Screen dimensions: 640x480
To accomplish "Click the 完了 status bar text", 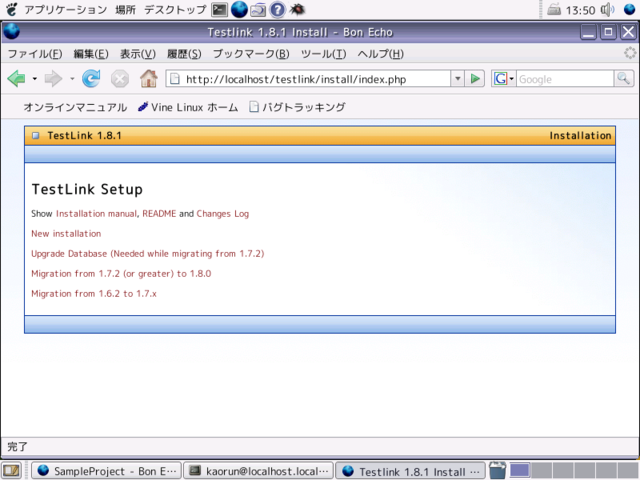I will tap(18, 447).
